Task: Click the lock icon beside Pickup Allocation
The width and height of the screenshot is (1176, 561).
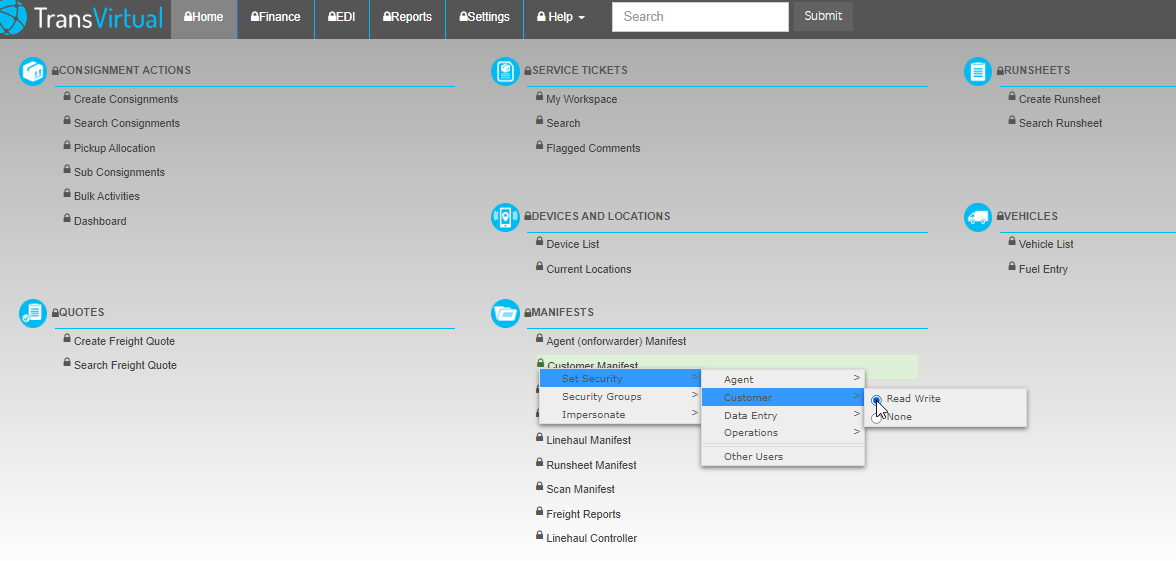Action: [67, 146]
